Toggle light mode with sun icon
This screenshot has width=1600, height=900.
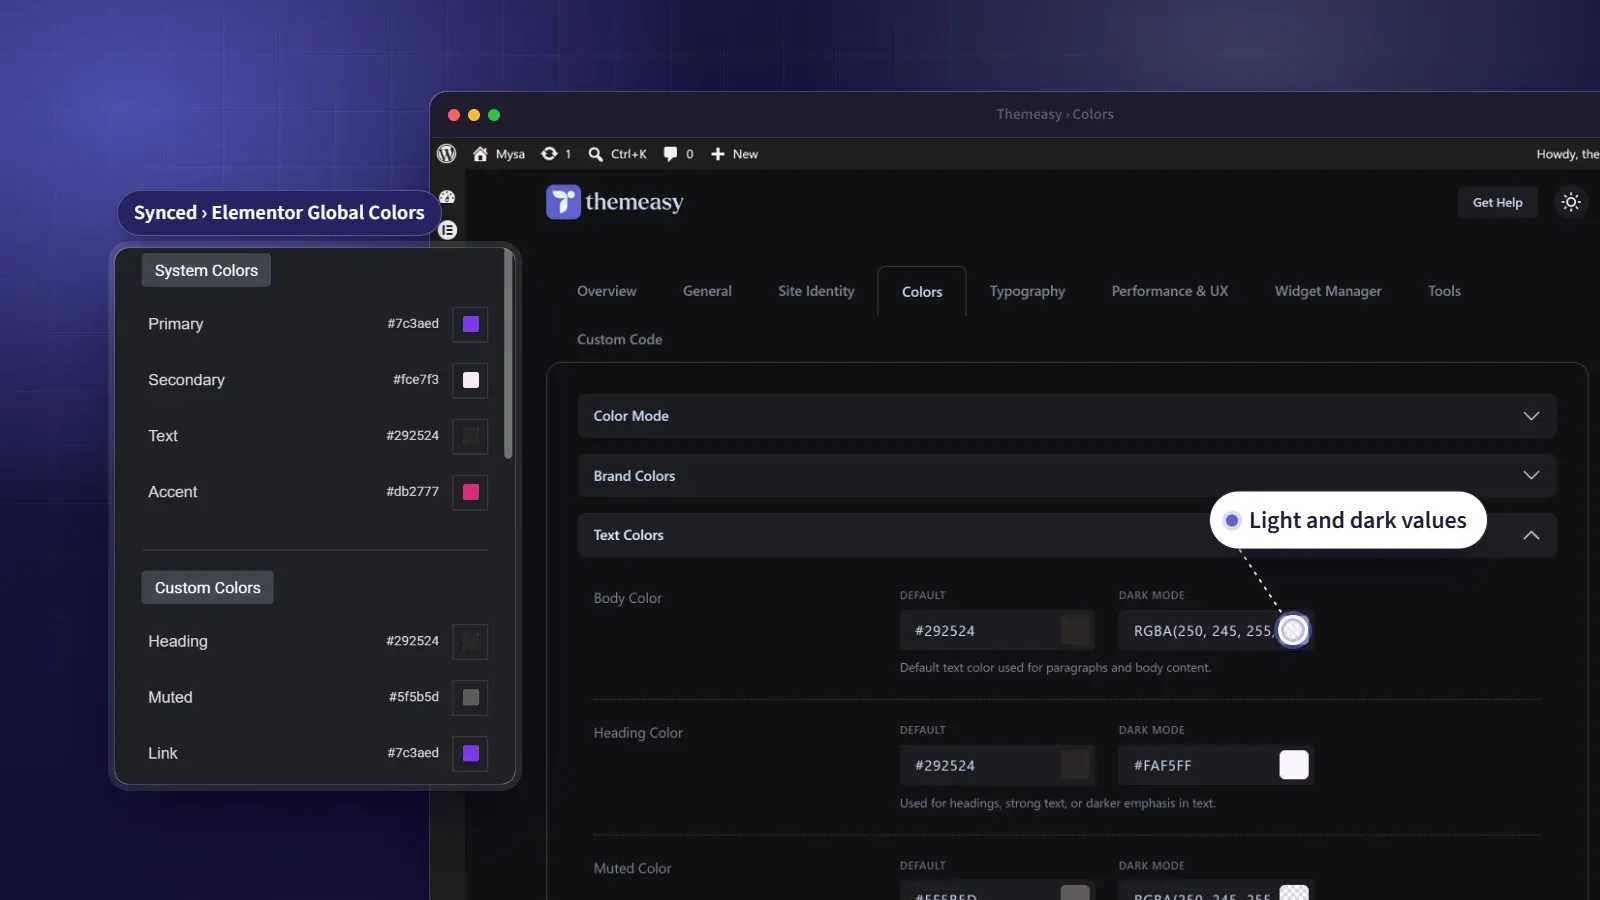click(1571, 202)
